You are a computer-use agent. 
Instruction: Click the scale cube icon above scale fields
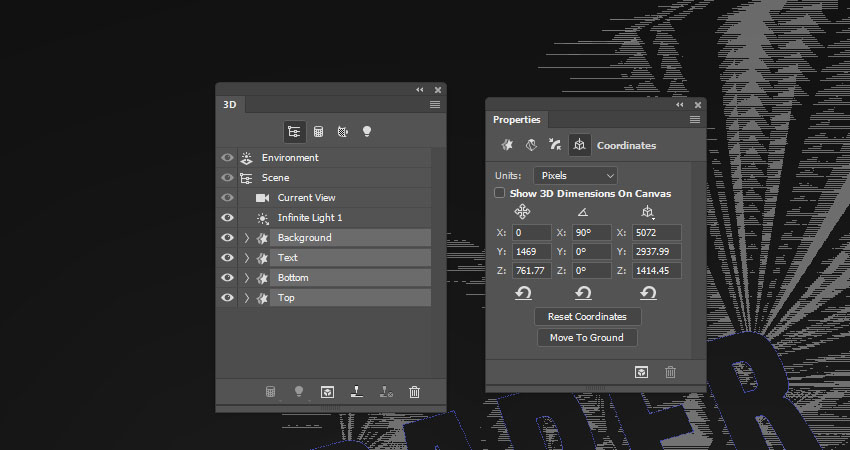click(648, 213)
